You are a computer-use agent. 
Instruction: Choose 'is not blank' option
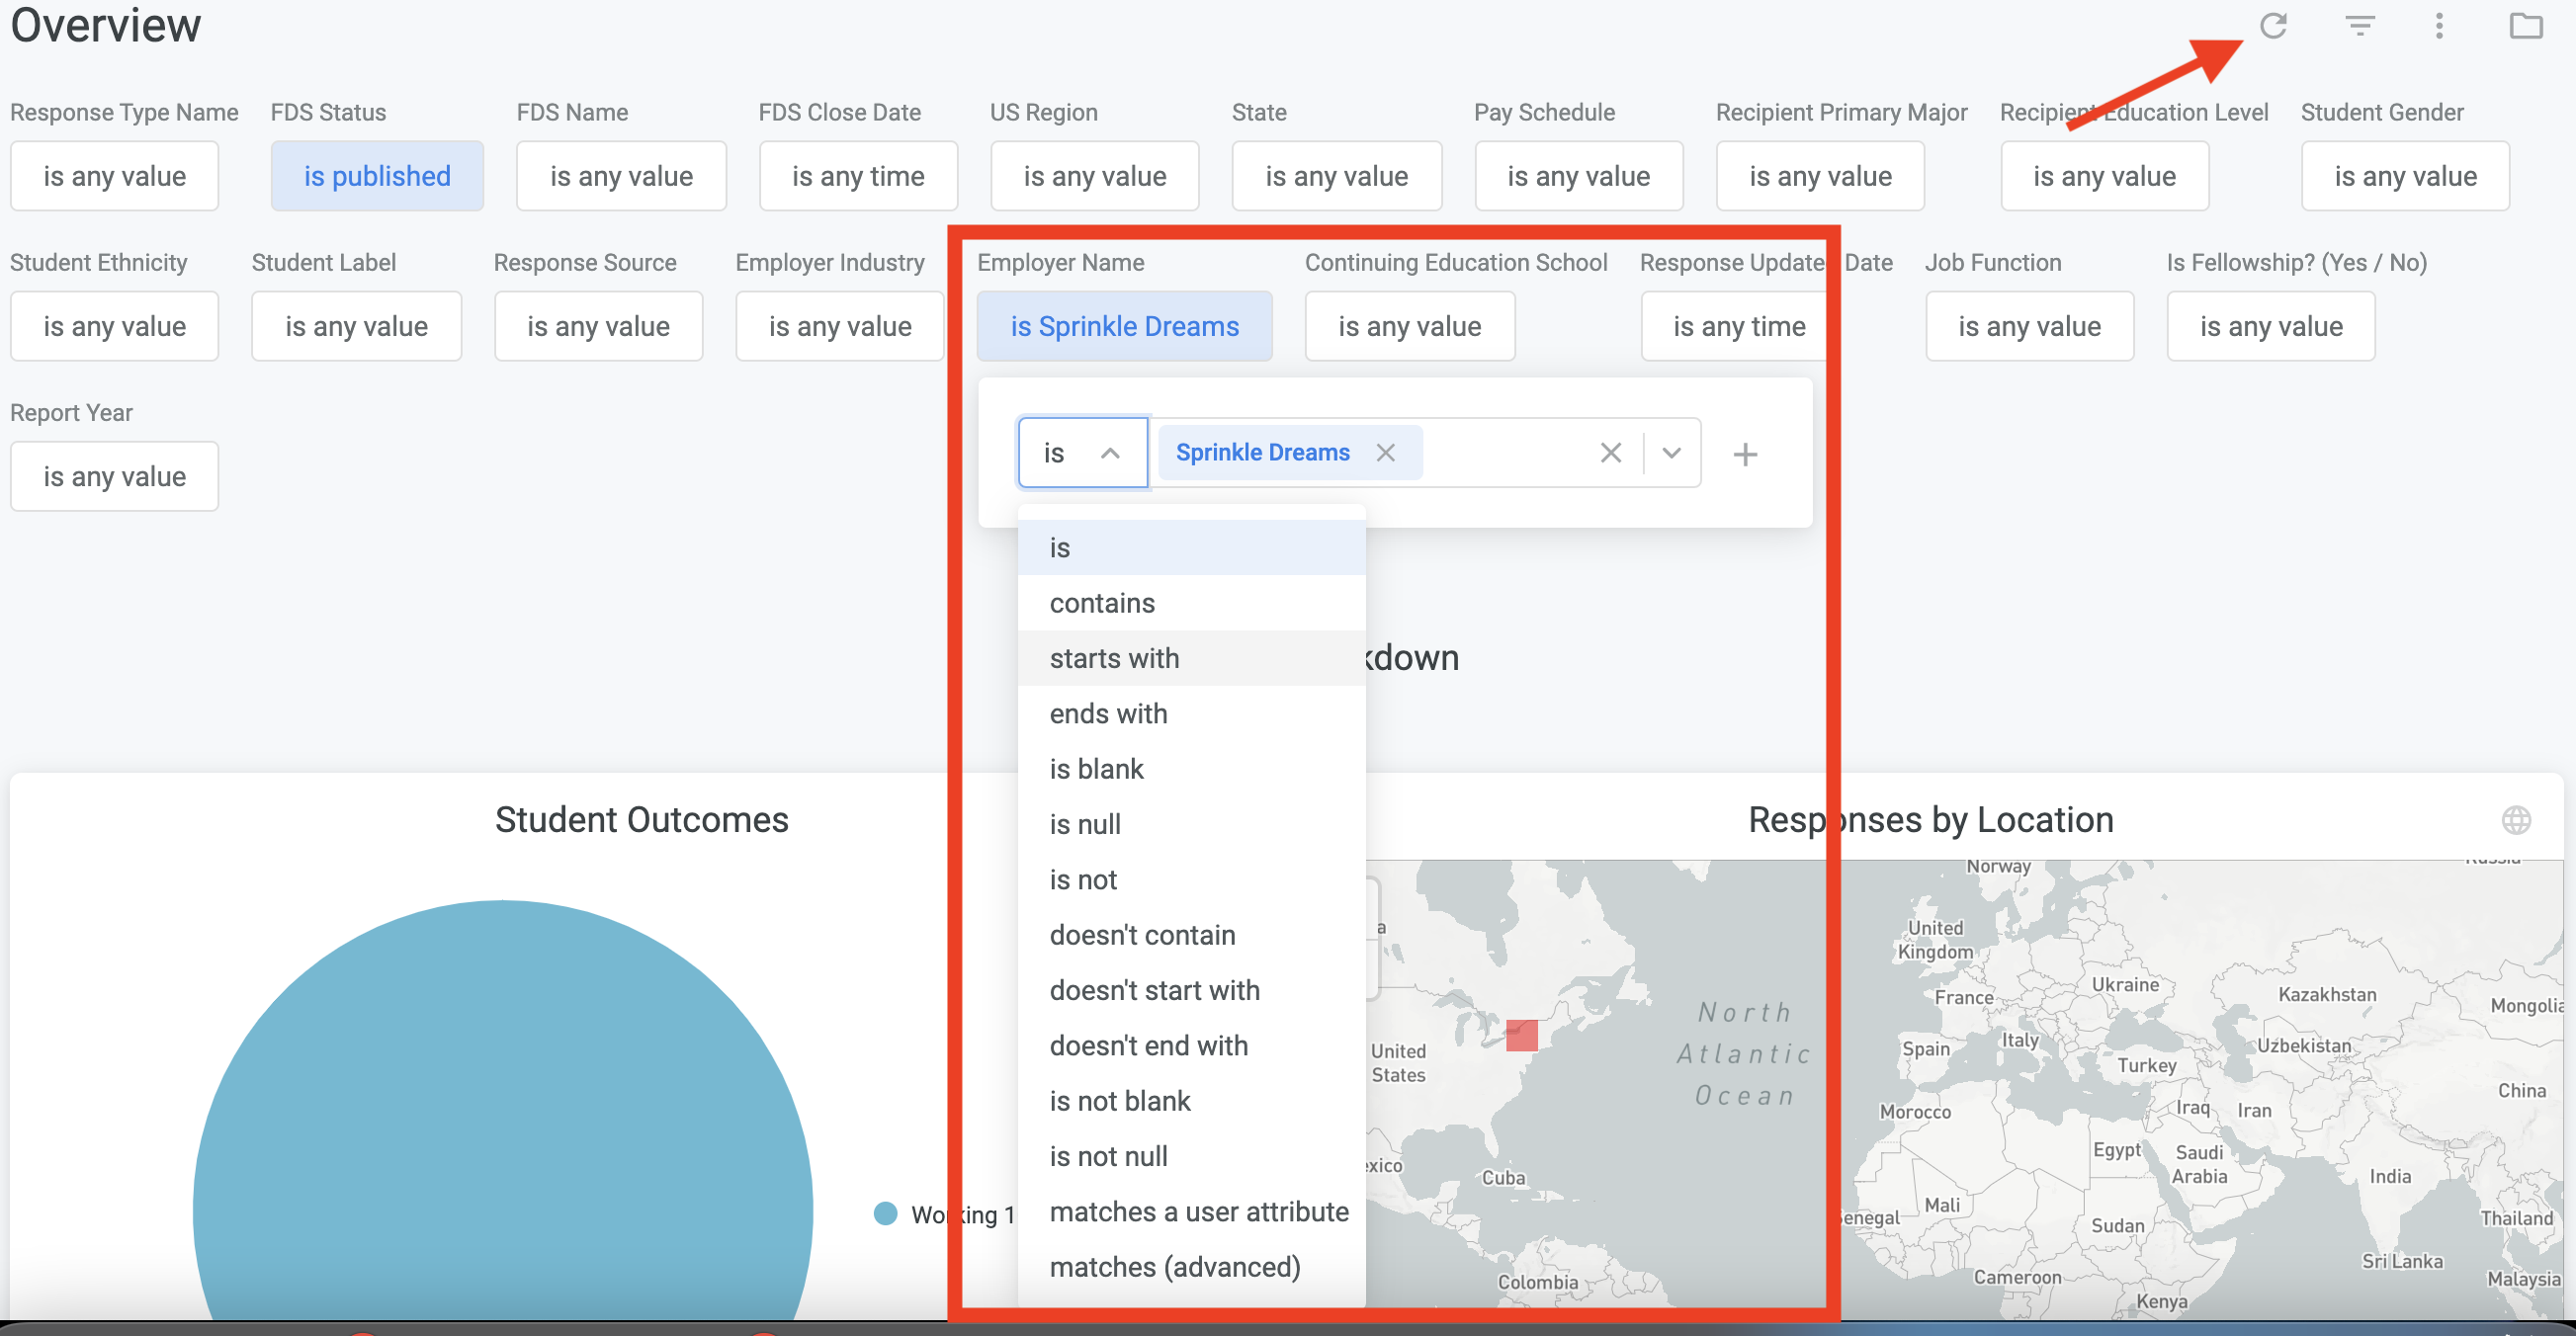pyautogui.click(x=1191, y=1101)
